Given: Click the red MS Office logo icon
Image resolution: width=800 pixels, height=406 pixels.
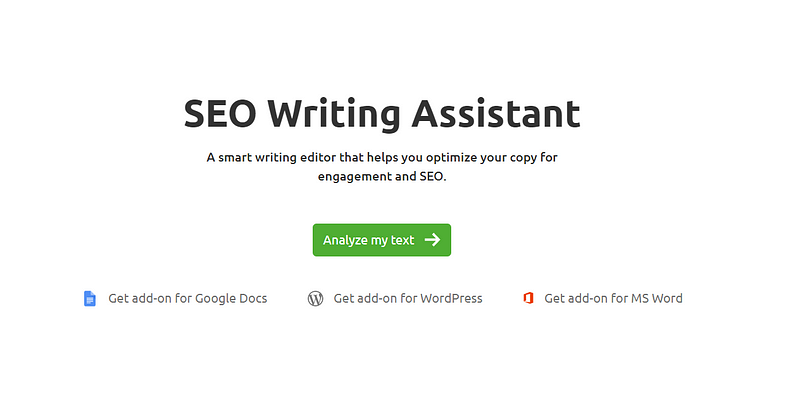Looking at the screenshot, I should click(528, 298).
